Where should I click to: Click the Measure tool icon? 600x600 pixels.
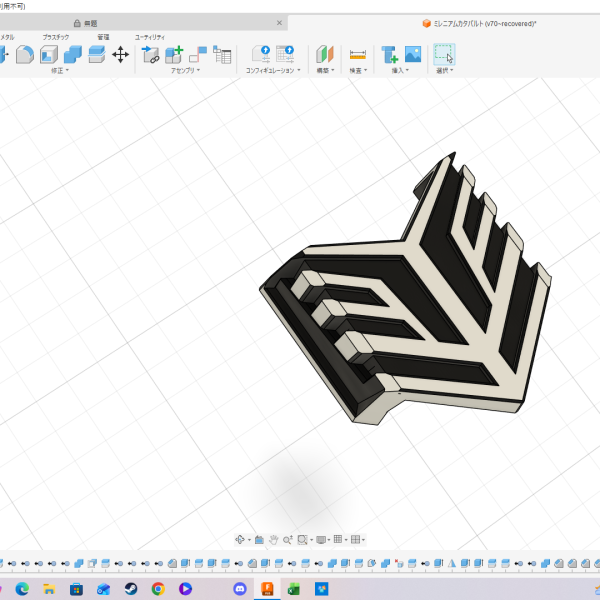[358, 55]
